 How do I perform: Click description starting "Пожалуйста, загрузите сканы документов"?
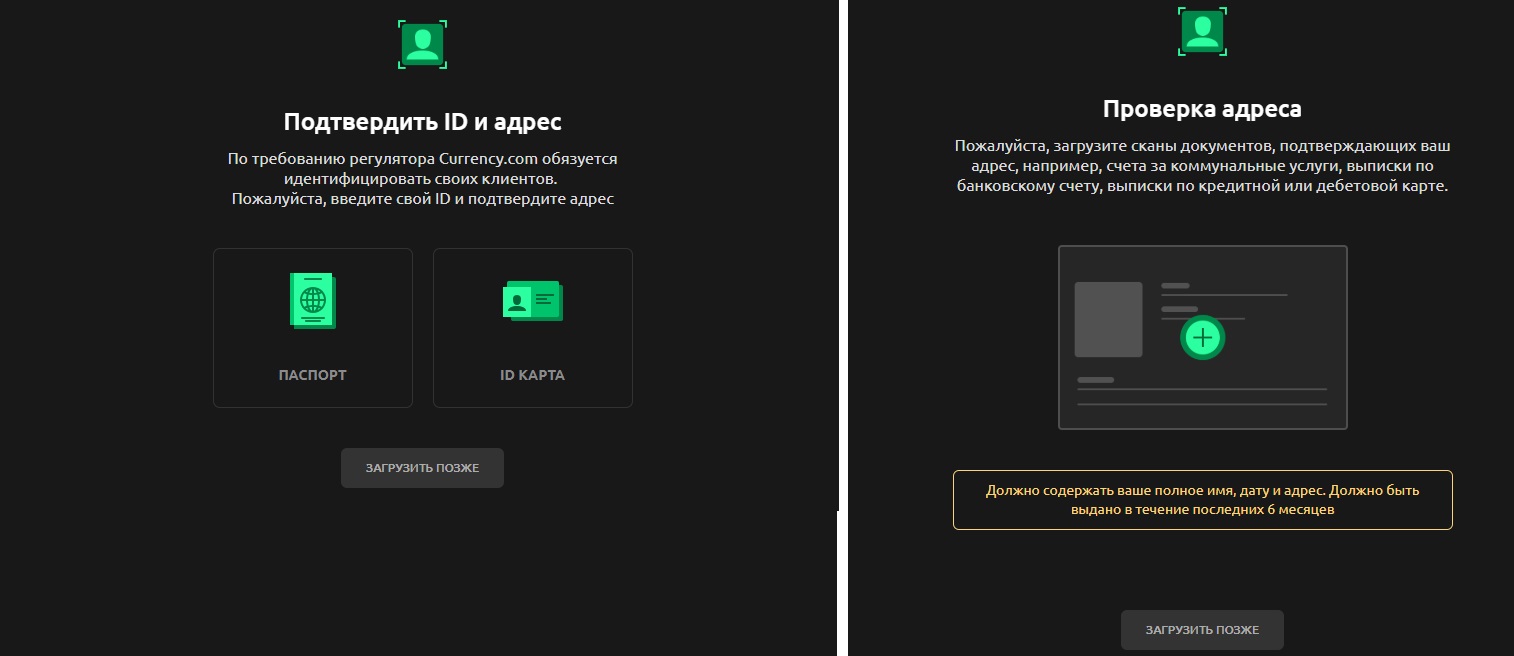pos(1202,166)
